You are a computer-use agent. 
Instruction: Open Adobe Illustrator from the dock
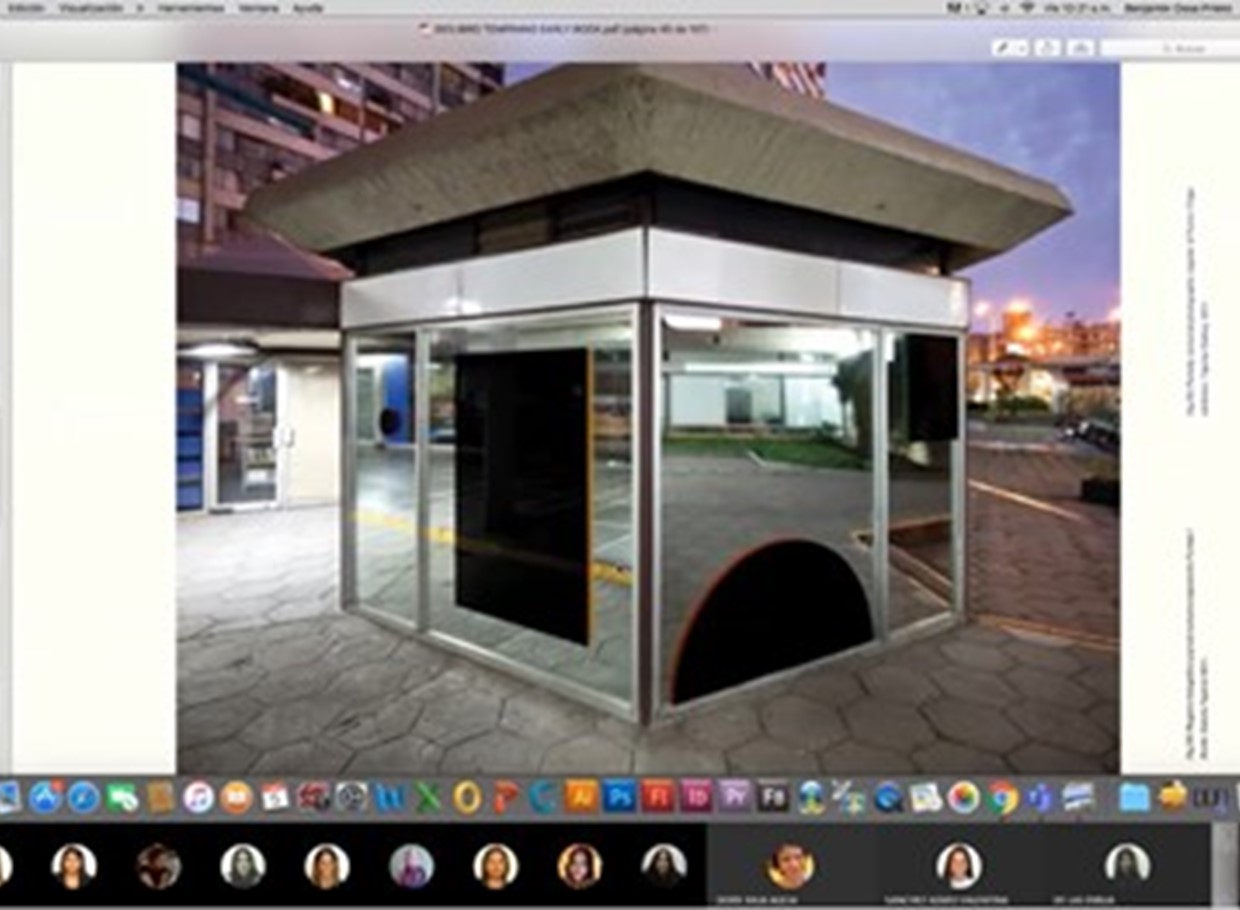[581, 797]
